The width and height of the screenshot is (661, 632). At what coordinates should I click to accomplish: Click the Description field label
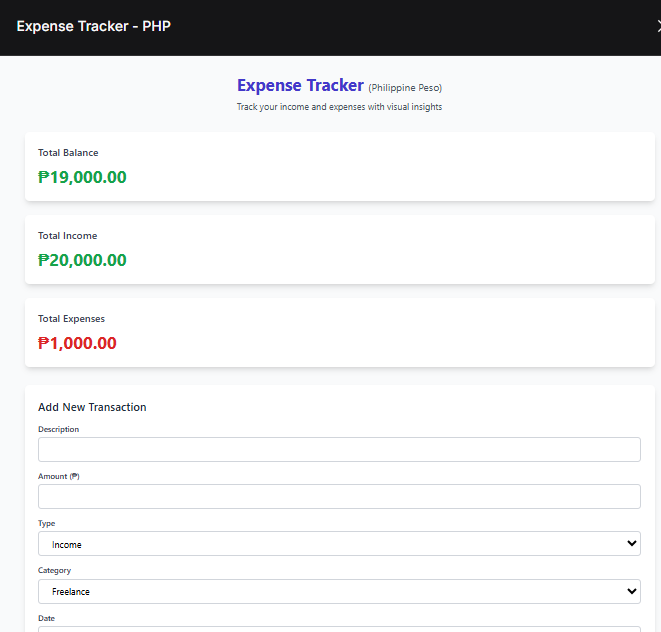pyautogui.click(x=58, y=429)
